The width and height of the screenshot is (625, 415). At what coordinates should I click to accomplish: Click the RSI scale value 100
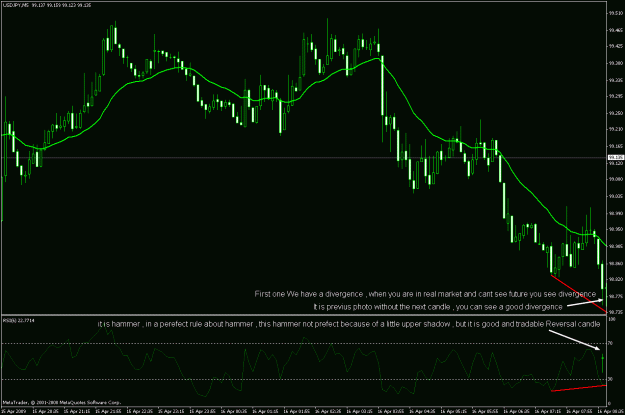pyautogui.click(x=612, y=319)
